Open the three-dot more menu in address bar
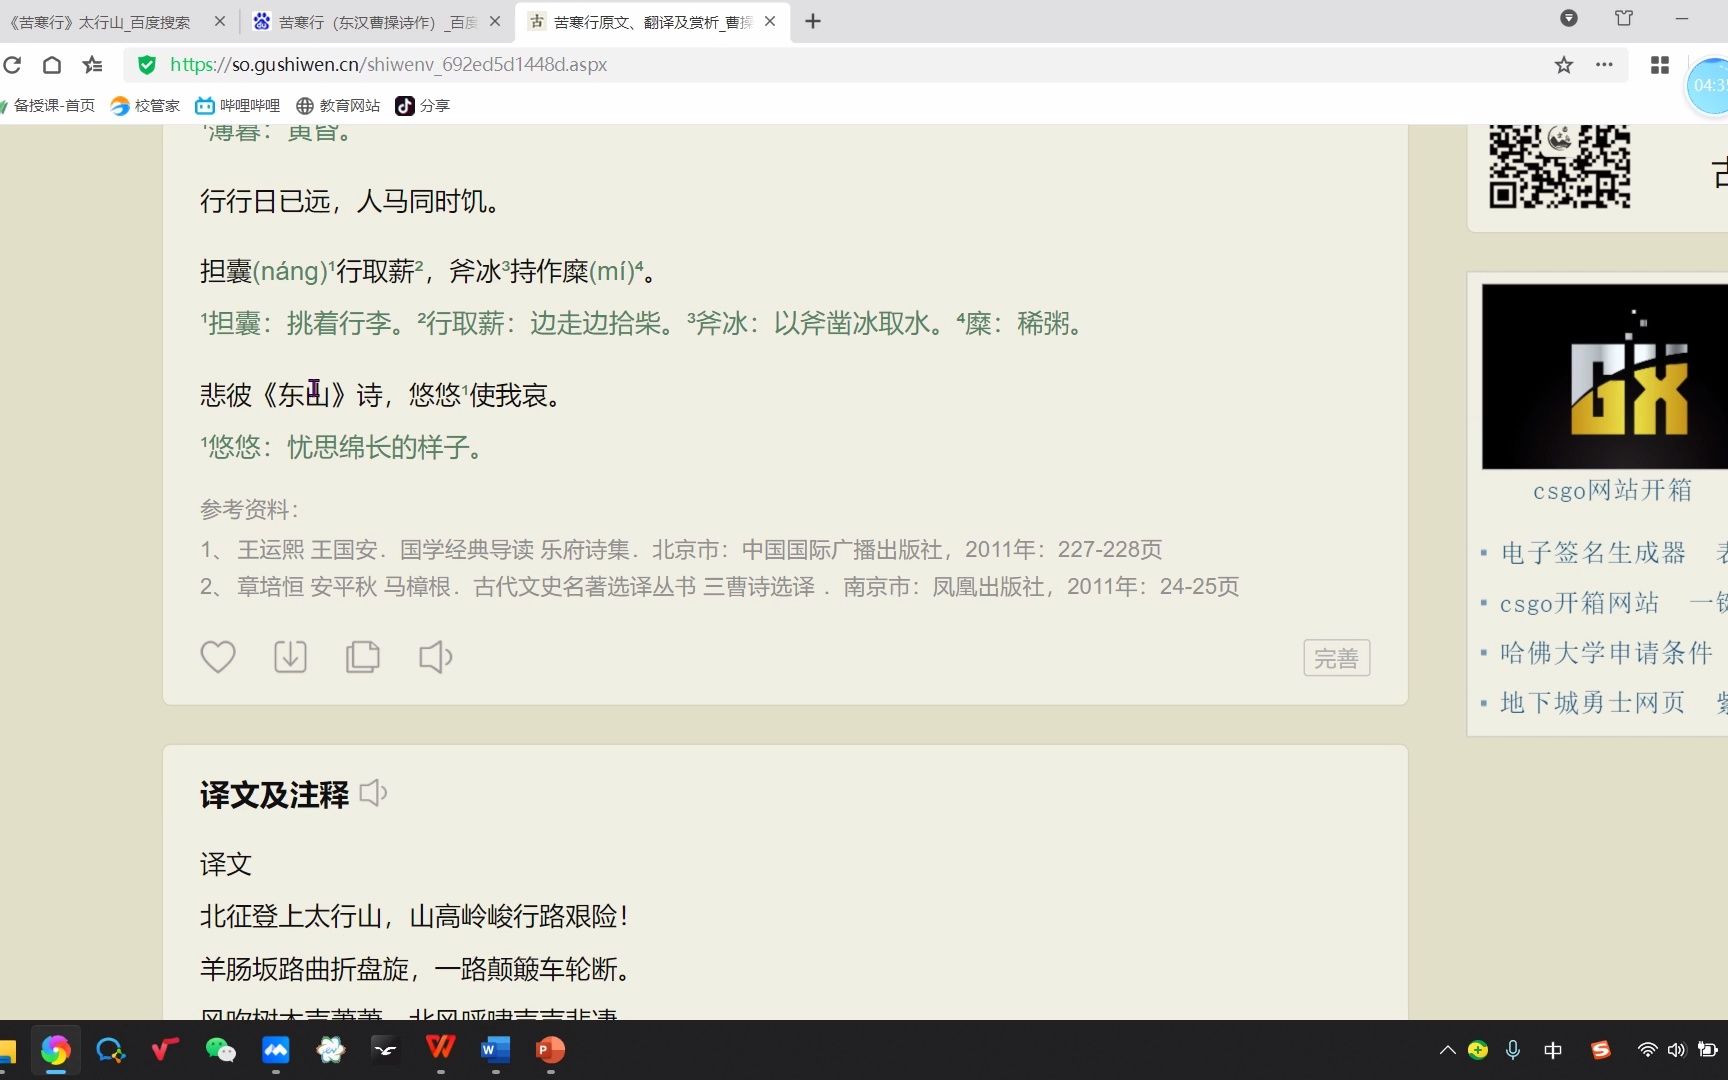This screenshot has height=1080, width=1728. [x=1604, y=65]
